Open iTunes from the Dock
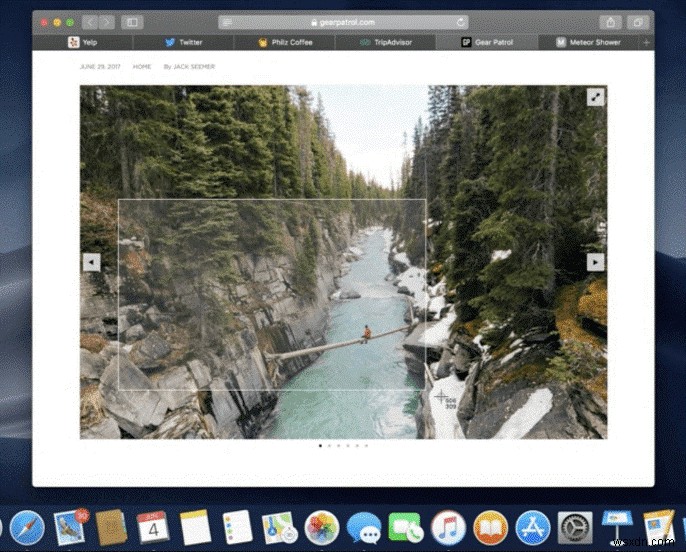Viewport: 686px width, 552px height. coord(448,528)
